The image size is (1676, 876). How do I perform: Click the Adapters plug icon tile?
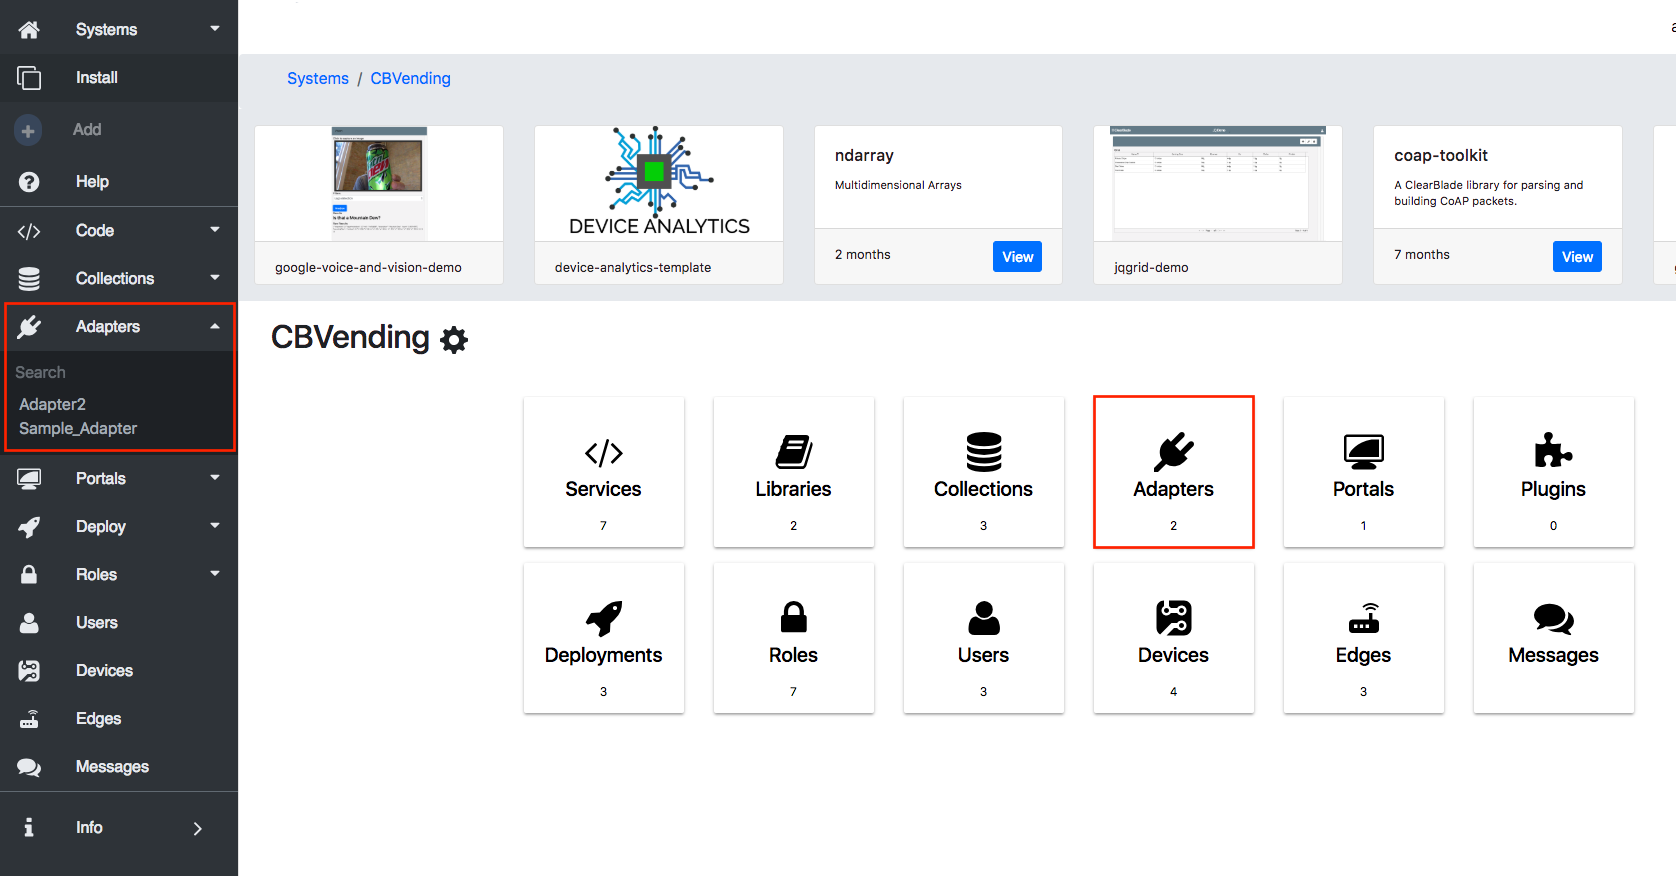tap(1173, 453)
